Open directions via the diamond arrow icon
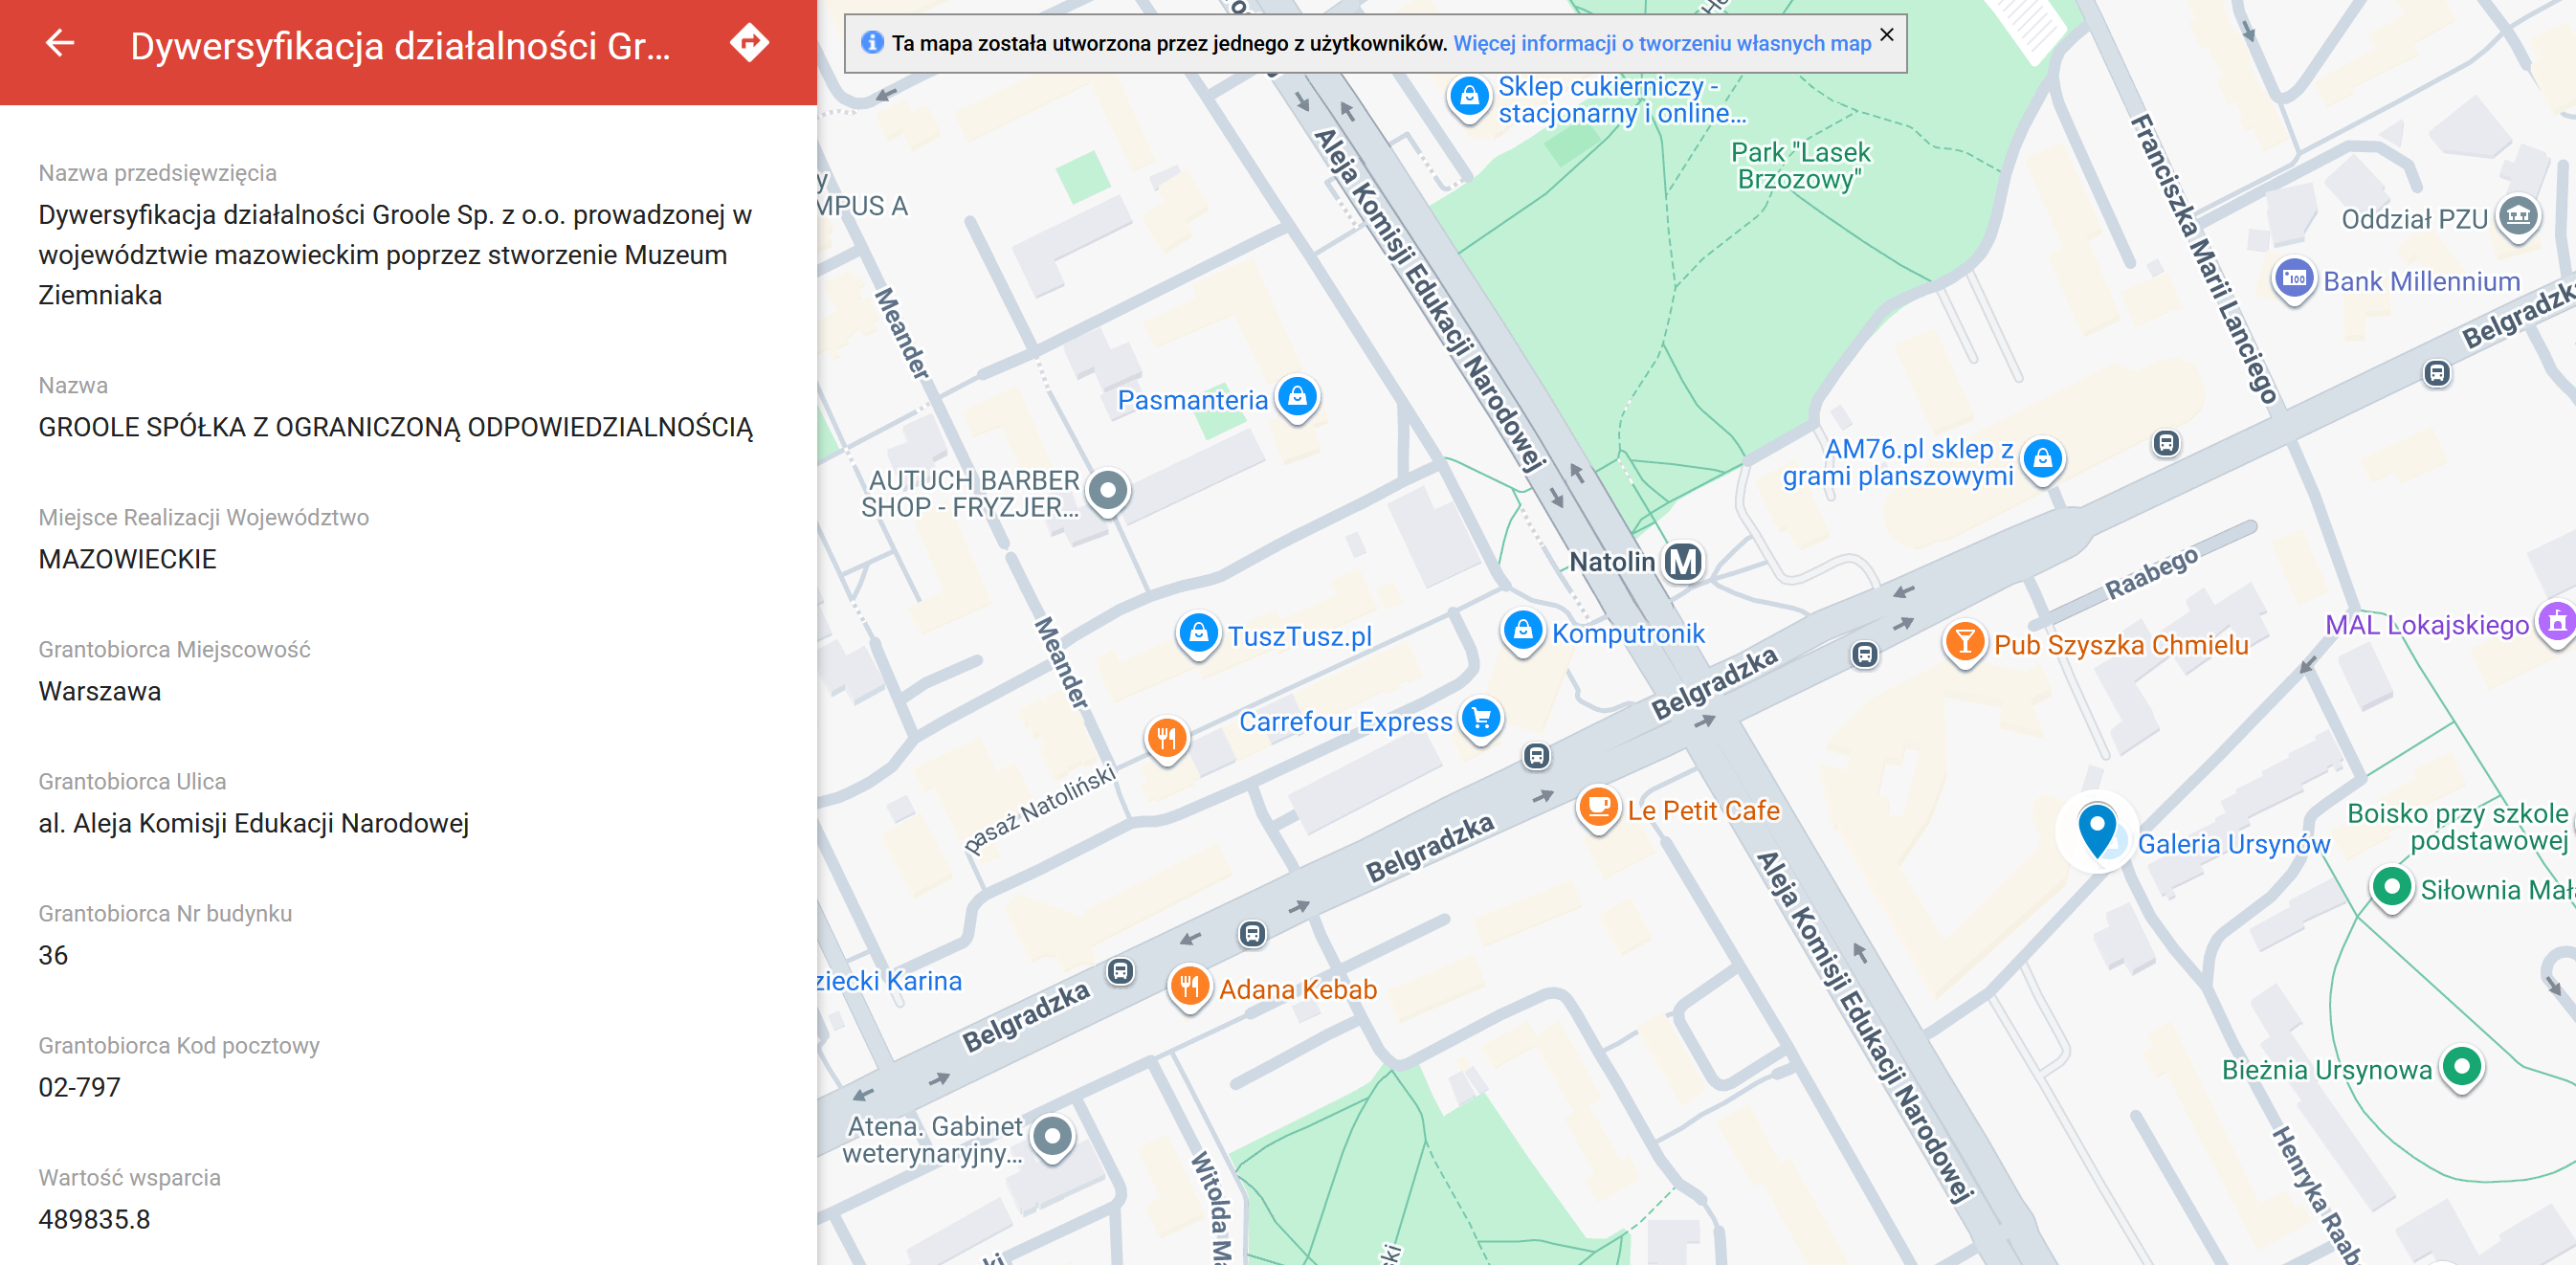Screen dimensions: 2576x1265 pos(749,43)
